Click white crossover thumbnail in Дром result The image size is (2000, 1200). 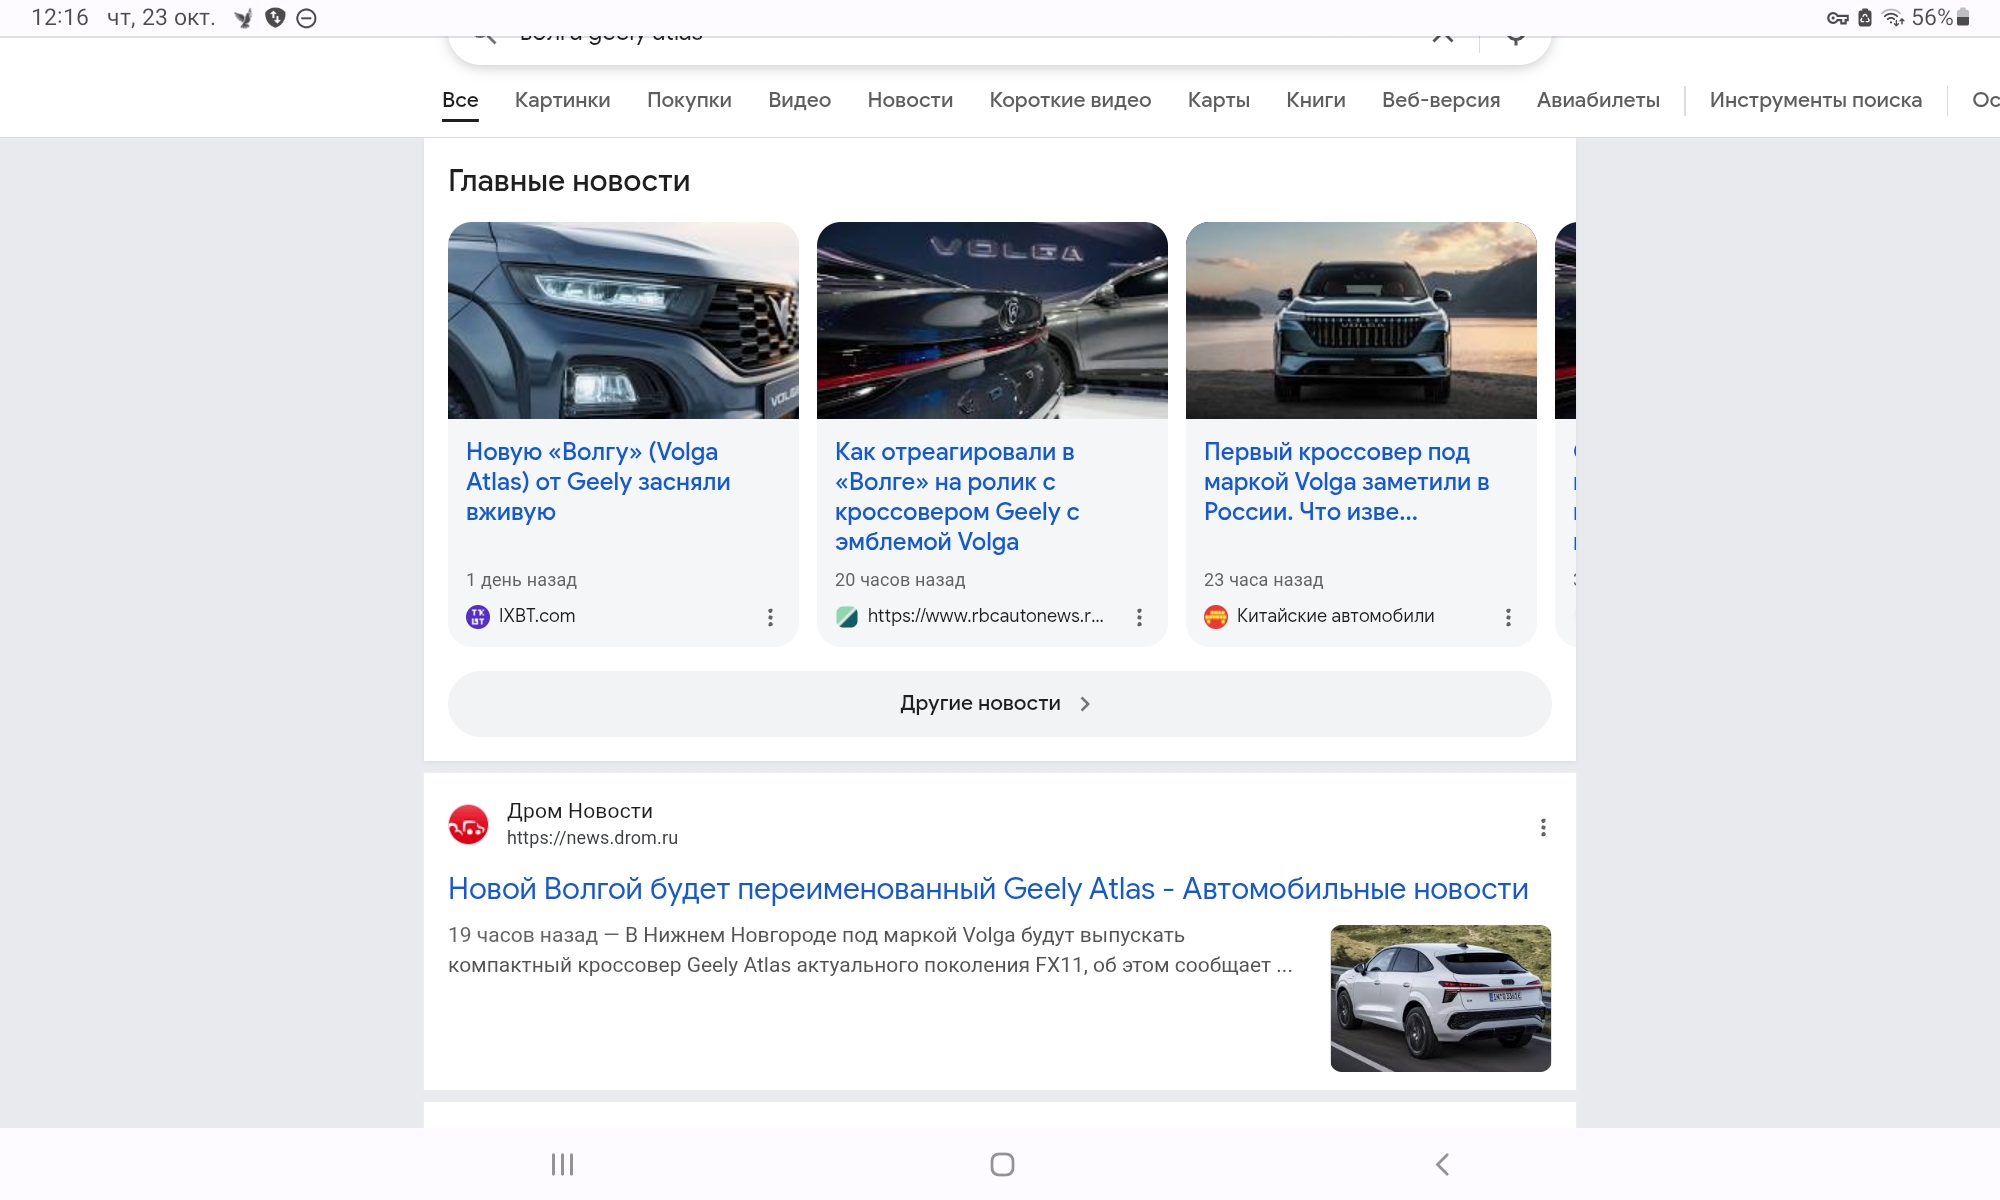(1440, 998)
